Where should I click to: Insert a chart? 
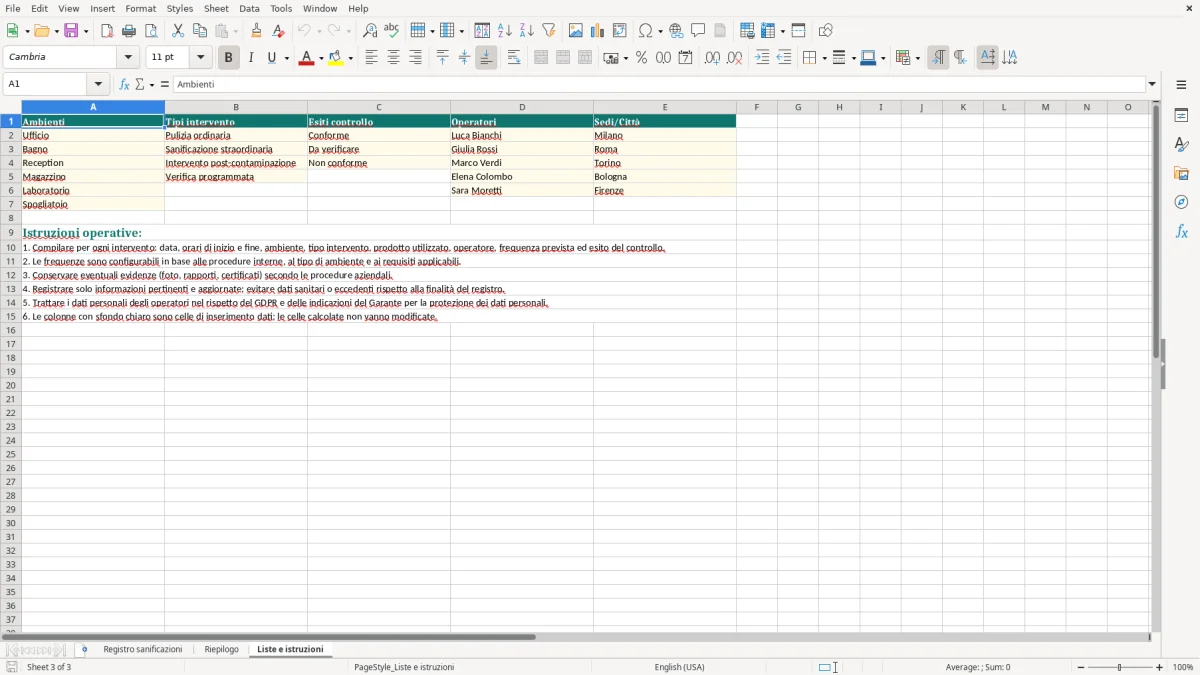pyautogui.click(x=598, y=31)
